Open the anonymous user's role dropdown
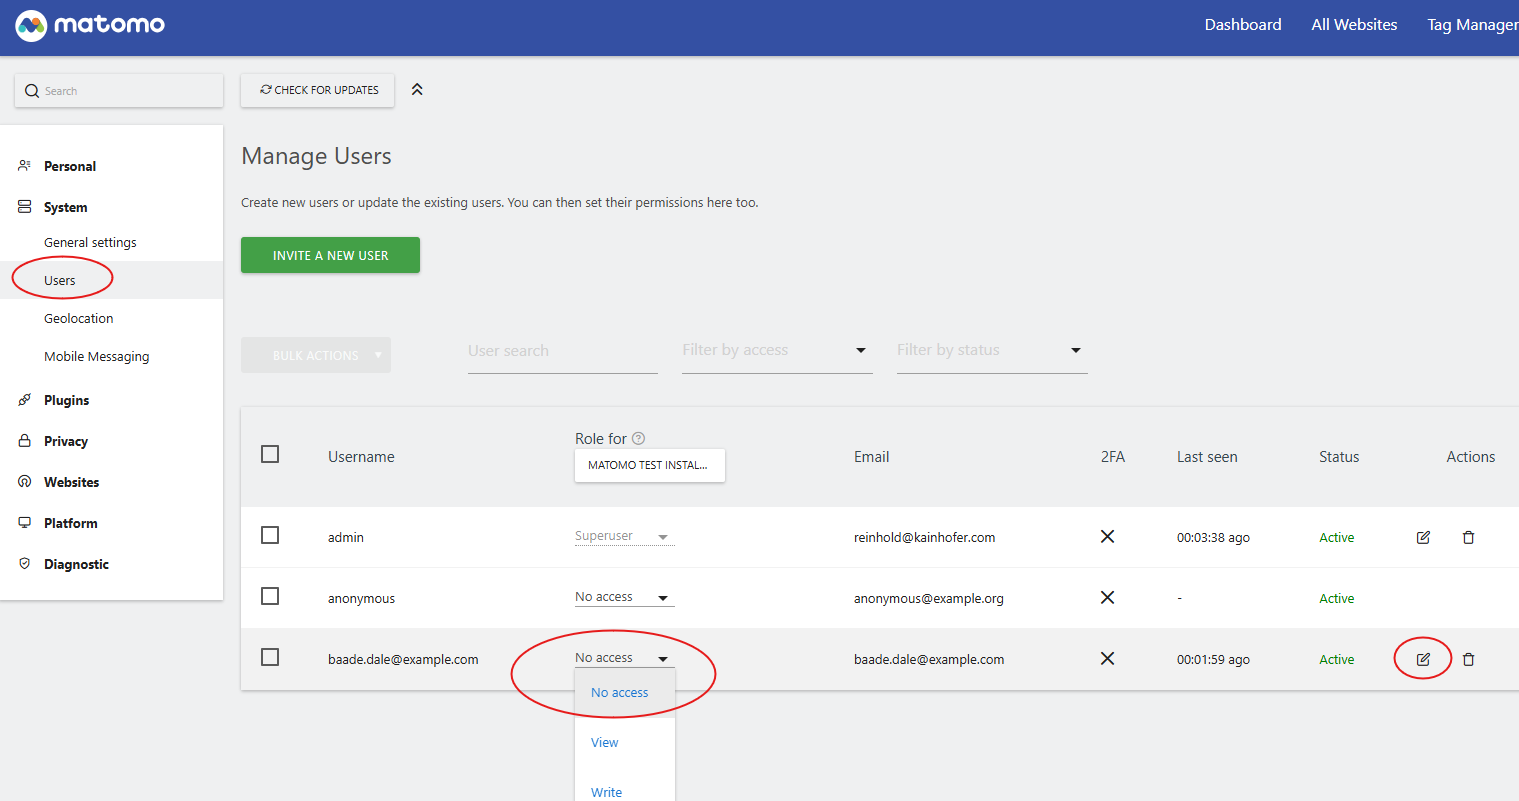 624,597
